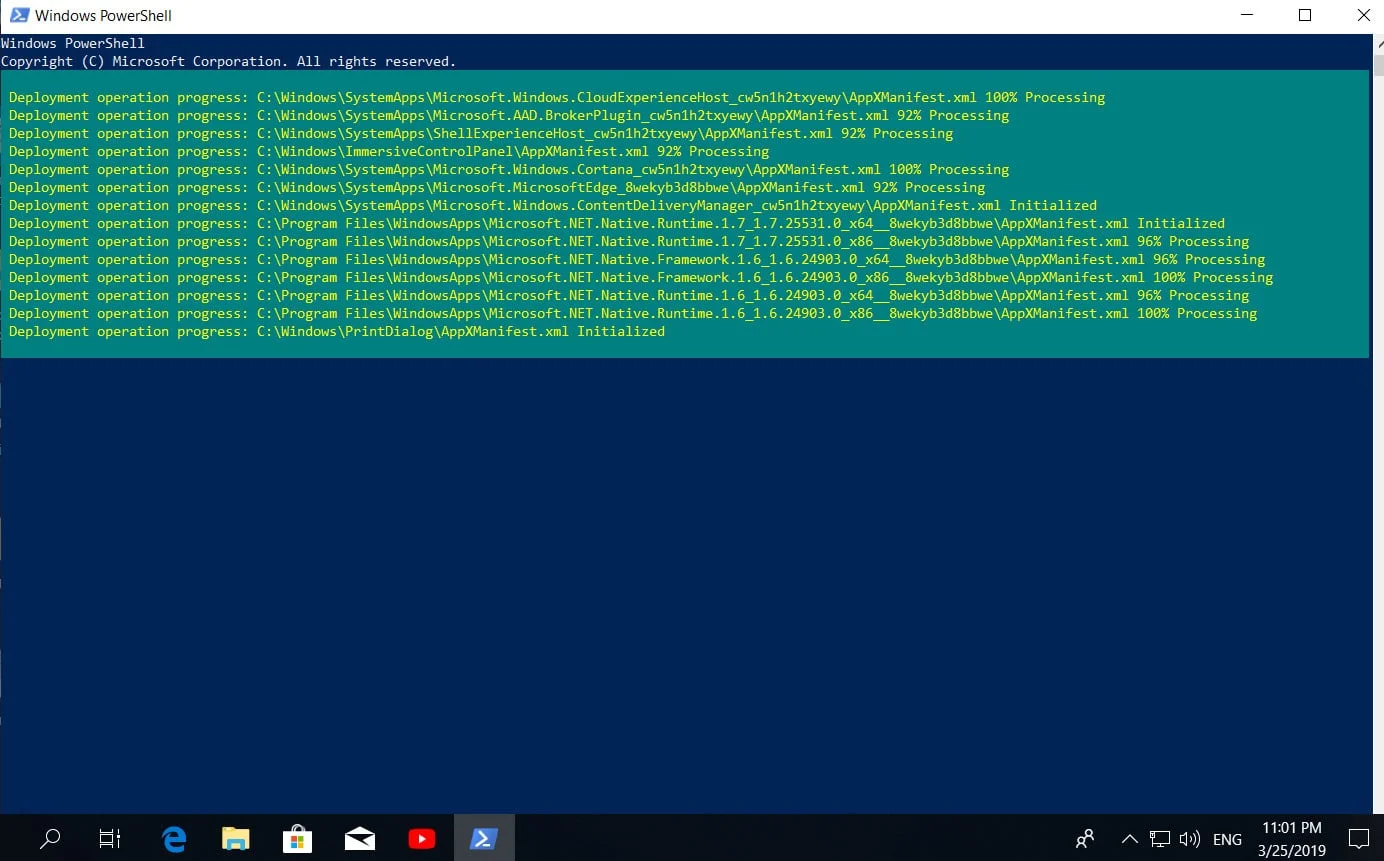Open the volume control in the tray
This screenshot has width=1384, height=861.
1189,839
